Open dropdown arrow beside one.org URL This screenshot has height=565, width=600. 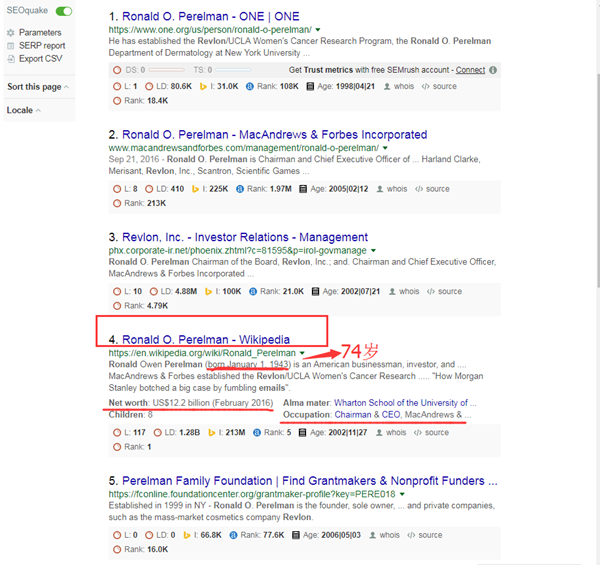pos(318,30)
